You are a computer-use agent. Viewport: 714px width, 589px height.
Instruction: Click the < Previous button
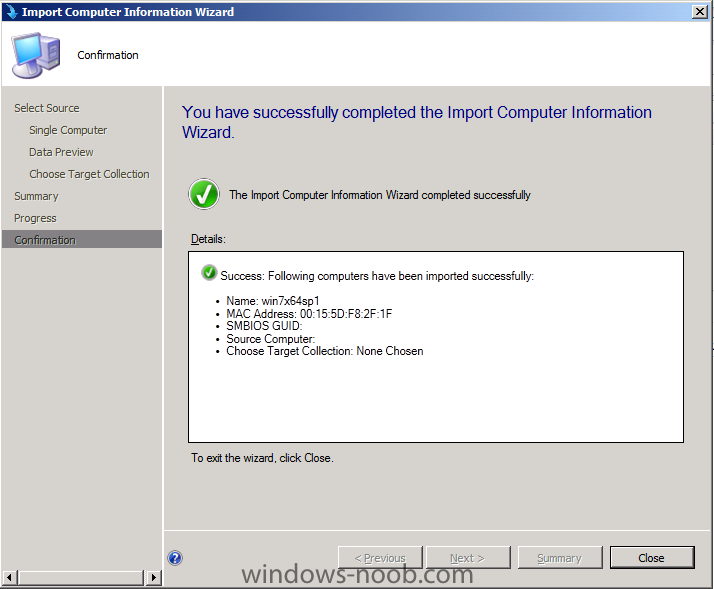point(380,558)
